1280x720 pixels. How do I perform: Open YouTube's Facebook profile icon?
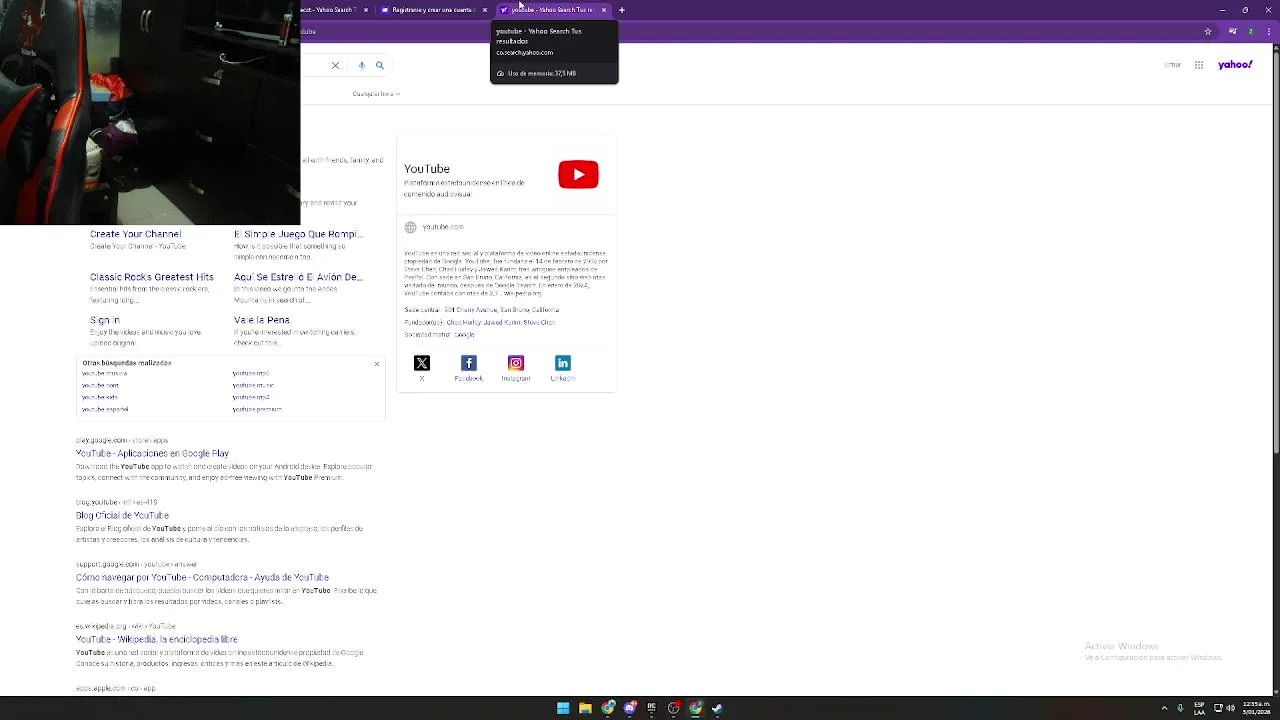pos(469,363)
